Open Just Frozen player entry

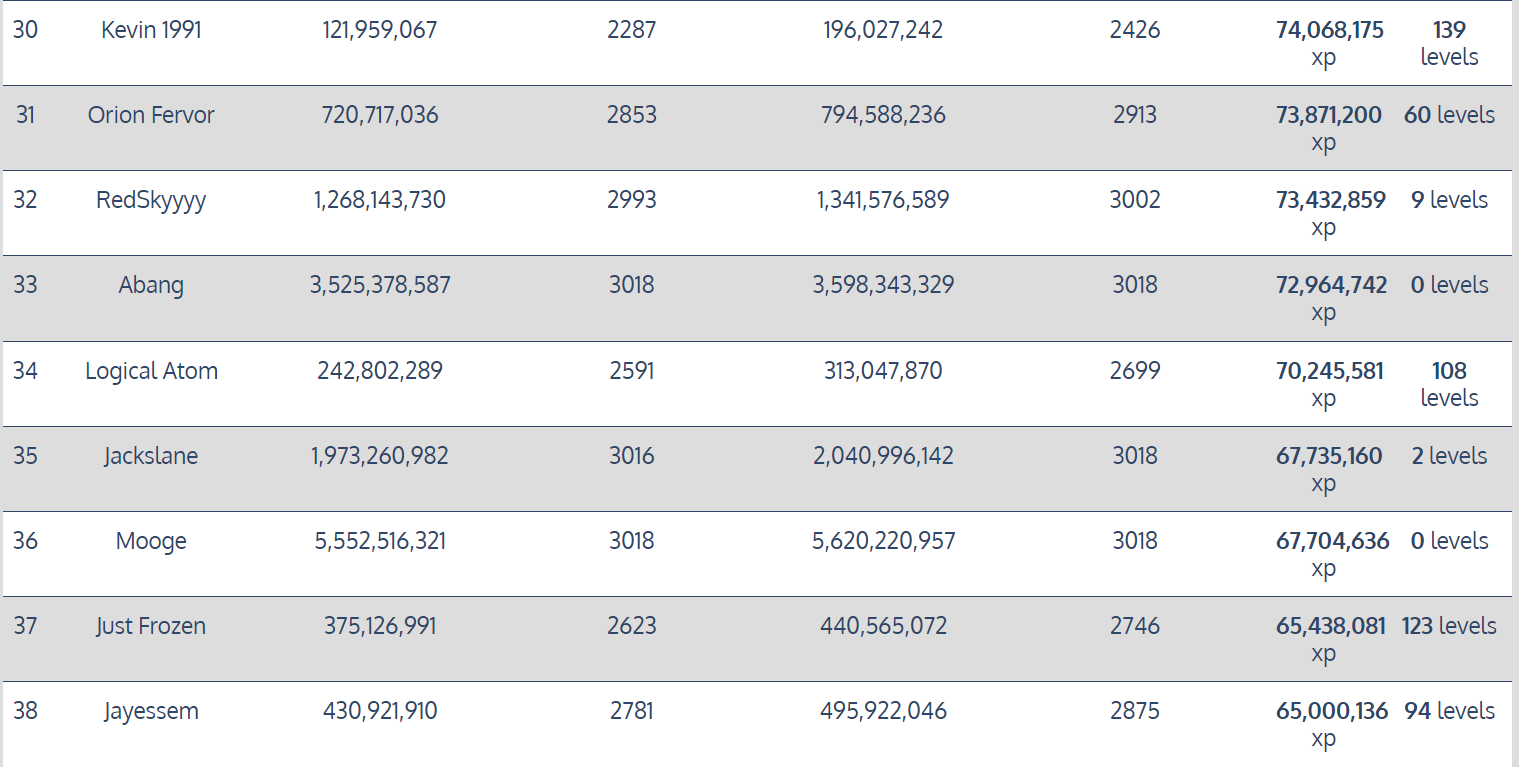pyautogui.click(x=151, y=626)
